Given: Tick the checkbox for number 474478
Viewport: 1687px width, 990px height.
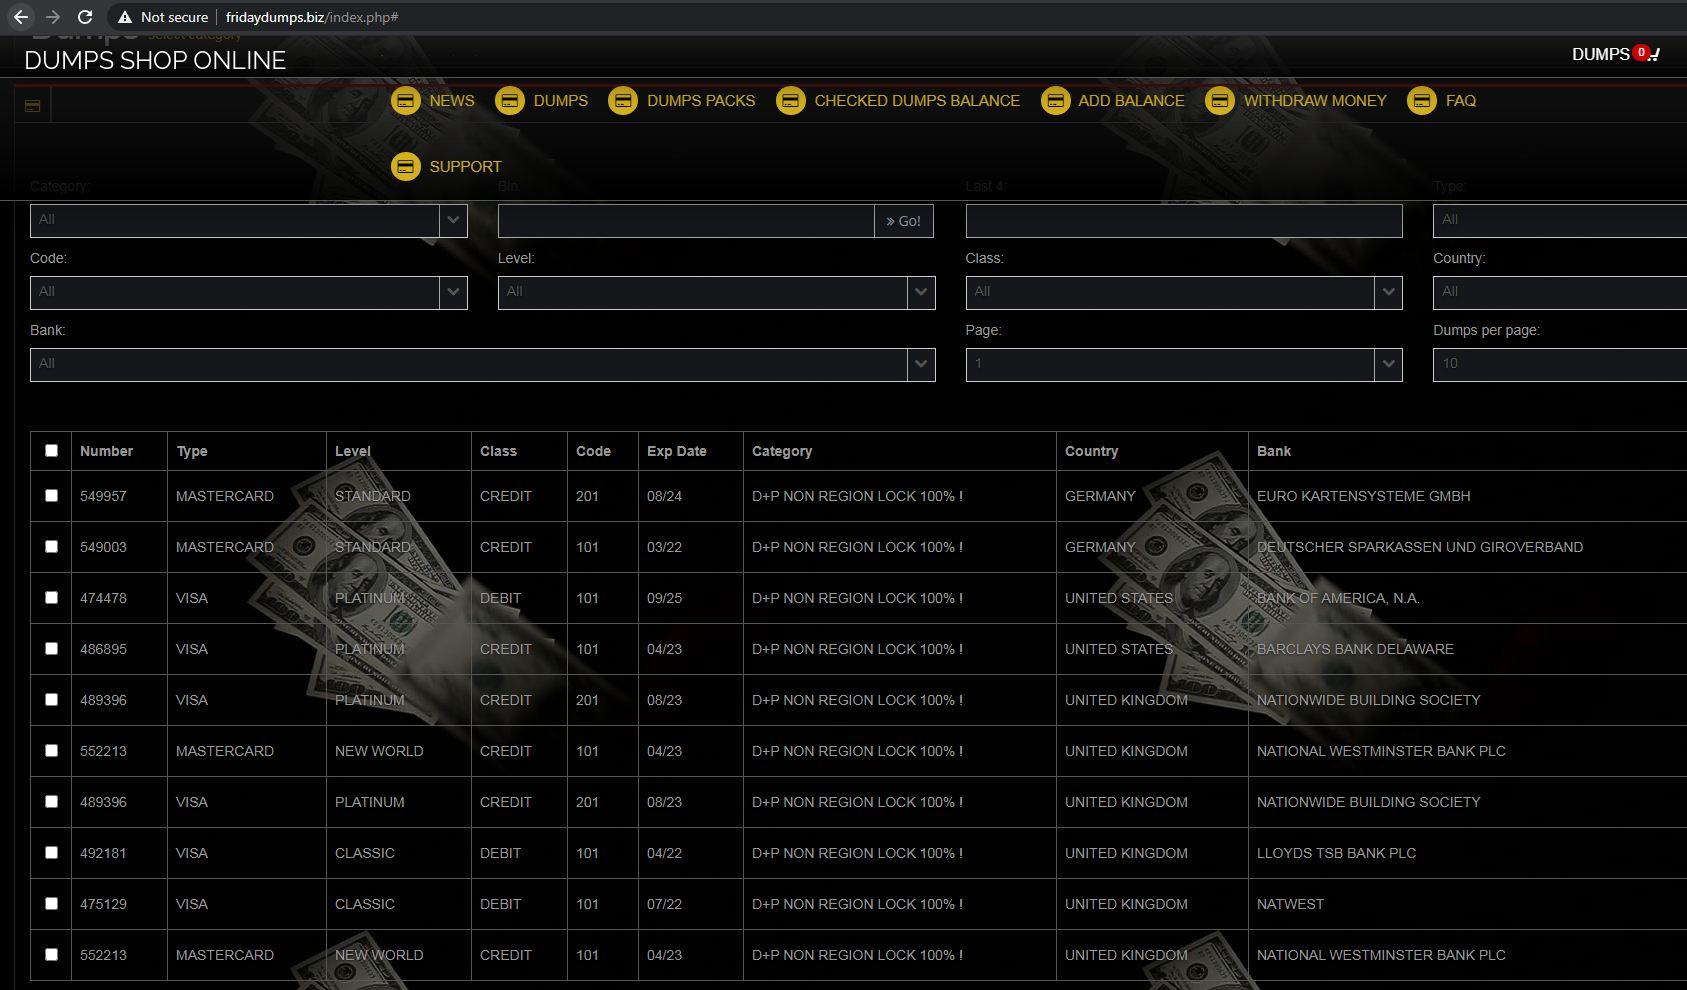Looking at the screenshot, I should [51, 597].
